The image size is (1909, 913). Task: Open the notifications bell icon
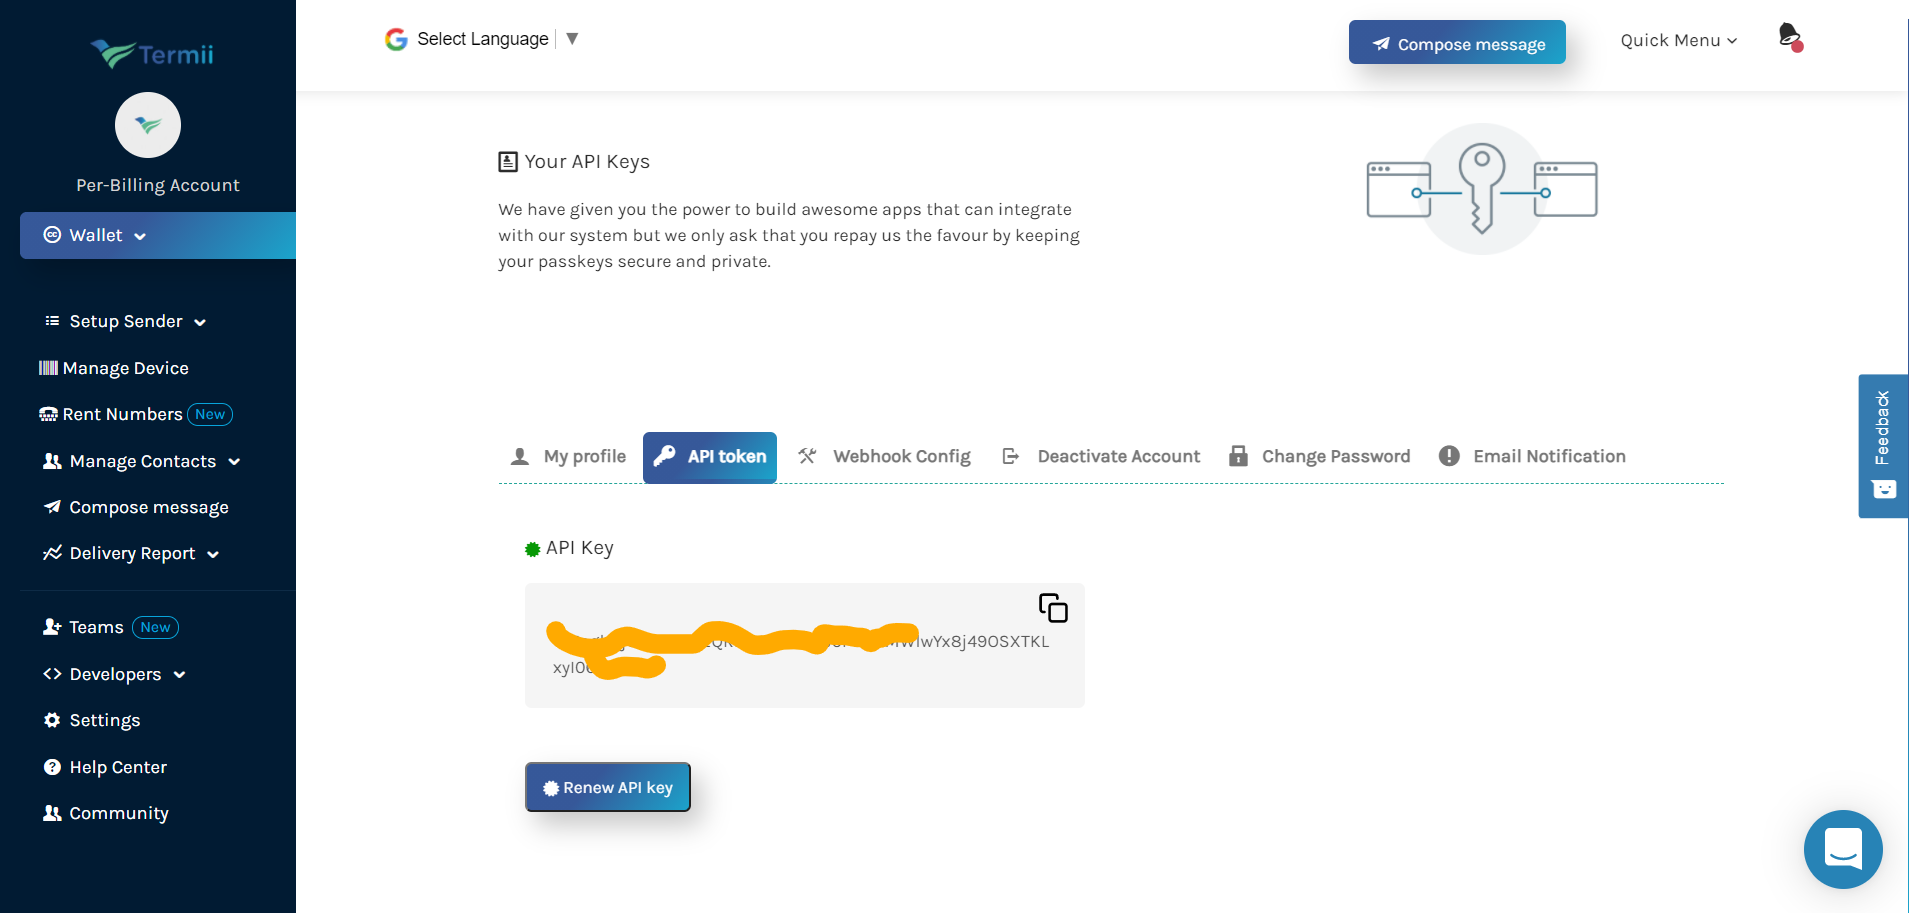pyautogui.click(x=1790, y=38)
